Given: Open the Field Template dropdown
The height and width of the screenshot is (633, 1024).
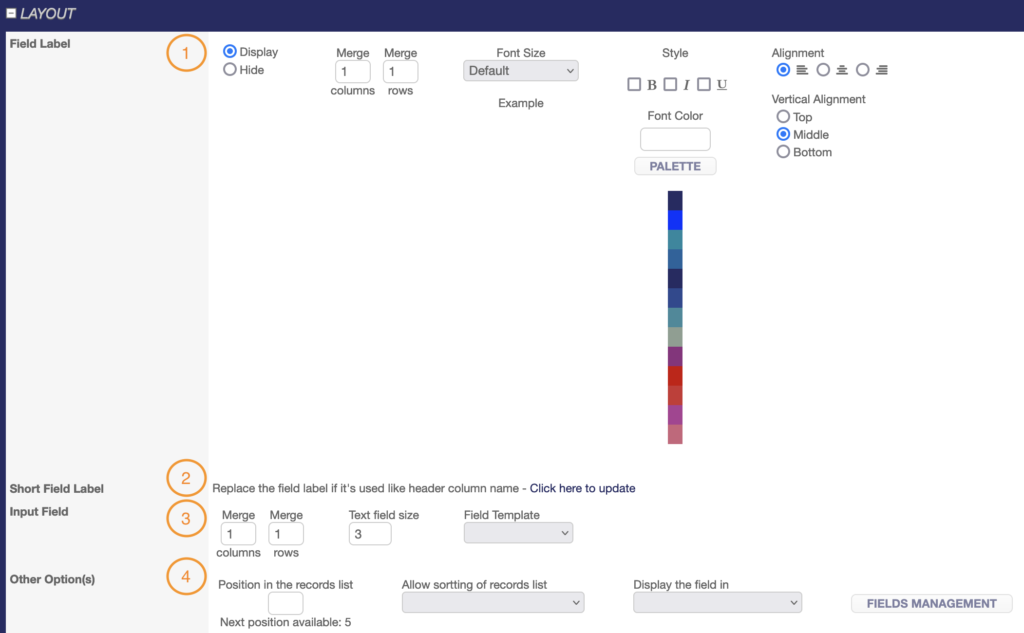Looking at the screenshot, I should 518,533.
